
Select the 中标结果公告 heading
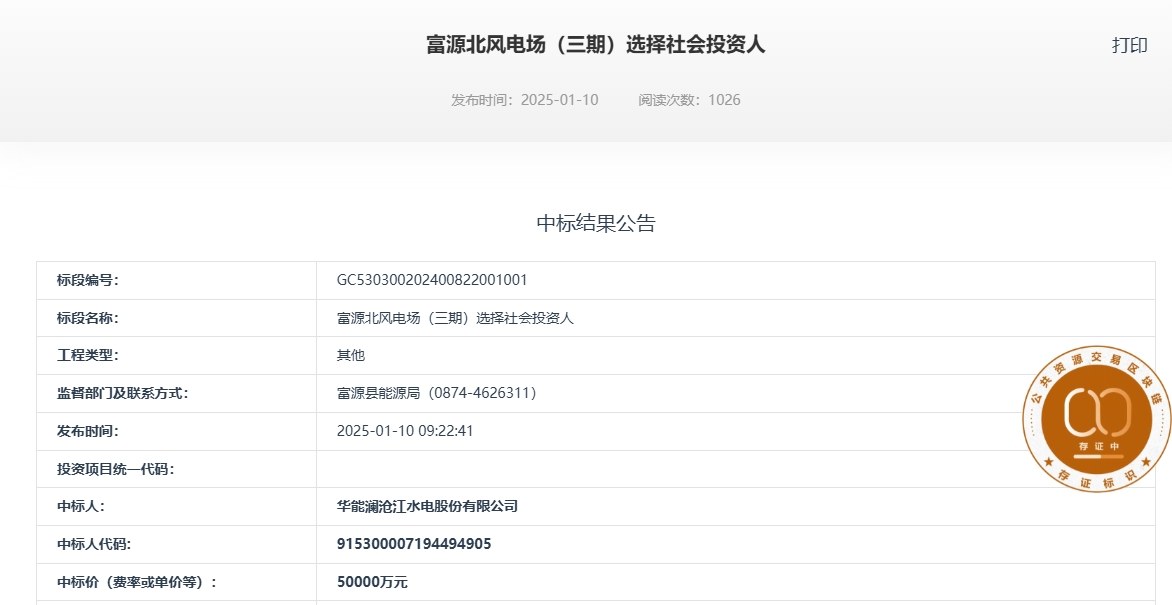596,223
